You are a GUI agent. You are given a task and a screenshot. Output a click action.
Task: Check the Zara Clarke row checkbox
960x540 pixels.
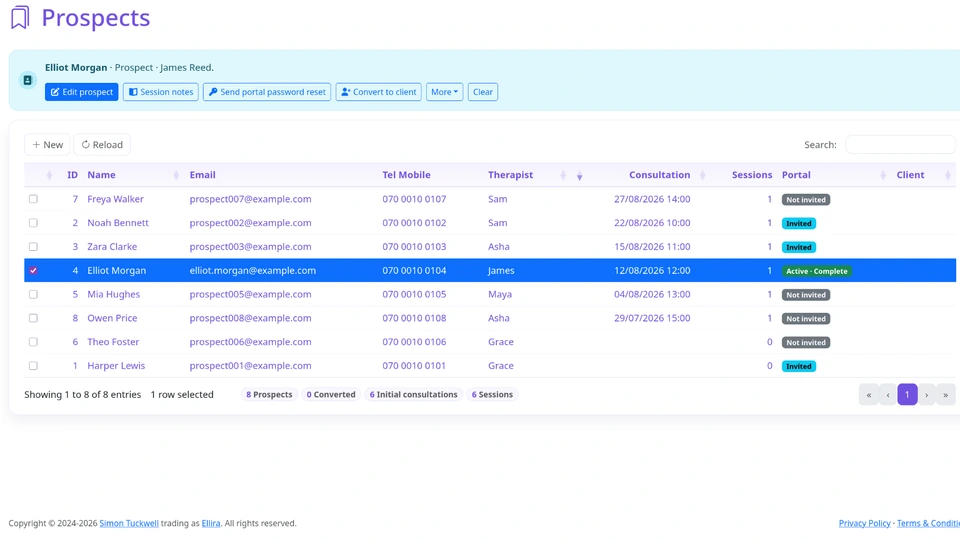point(33,247)
